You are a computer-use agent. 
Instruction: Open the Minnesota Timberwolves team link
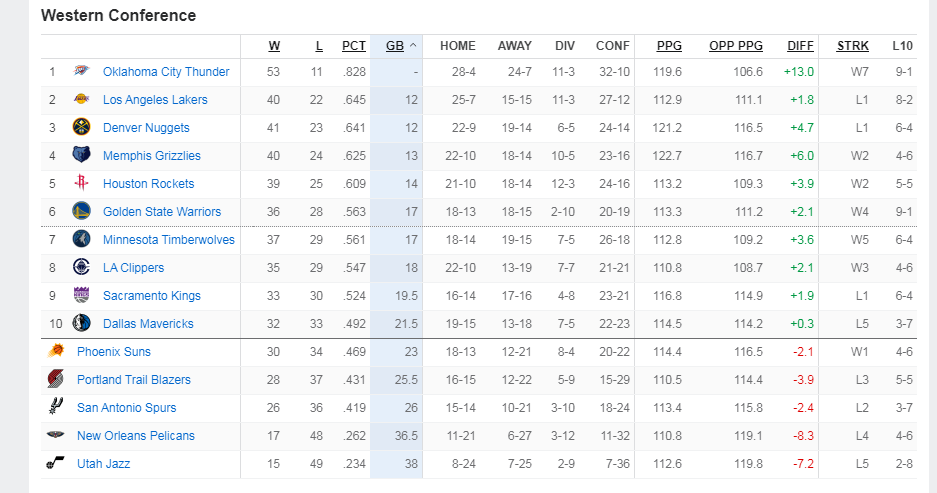tap(169, 240)
